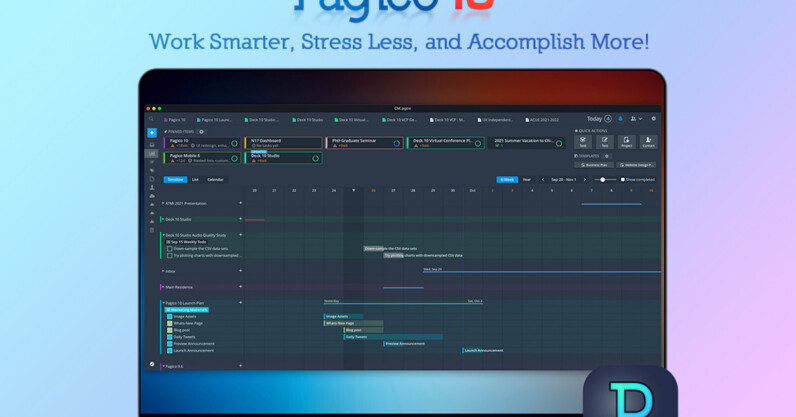796x417 pixels.
Task: Click the Text quick action icon
Action: 604,143
